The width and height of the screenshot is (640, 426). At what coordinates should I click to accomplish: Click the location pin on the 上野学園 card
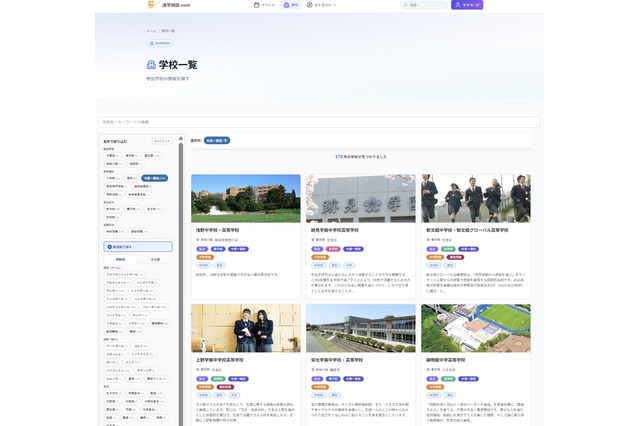[x=198, y=370]
